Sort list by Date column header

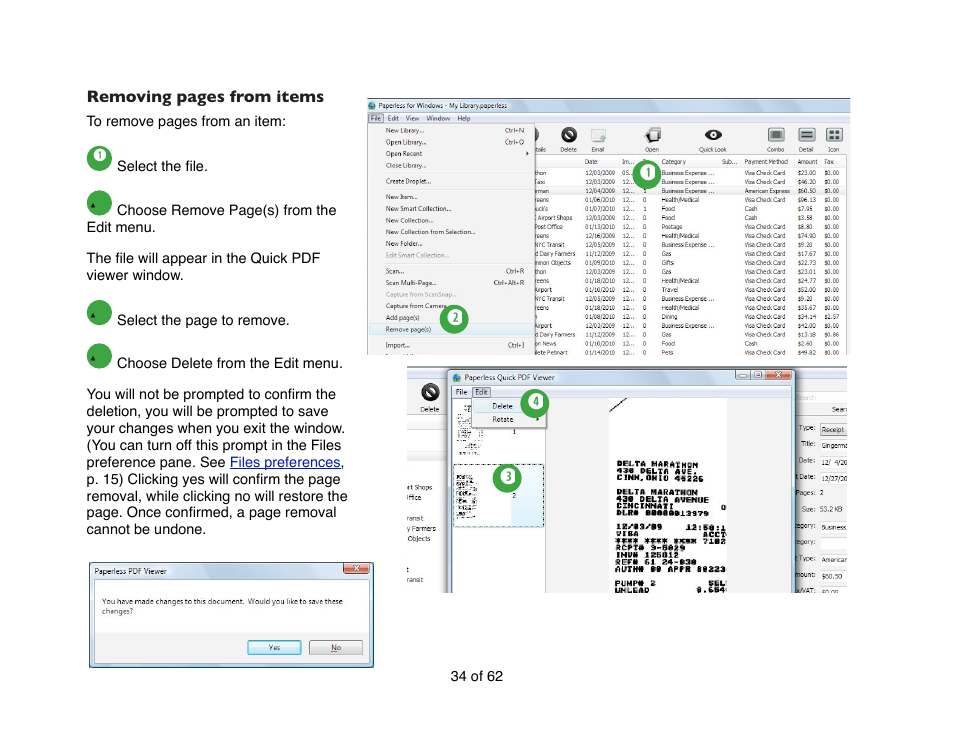[601, 162]
